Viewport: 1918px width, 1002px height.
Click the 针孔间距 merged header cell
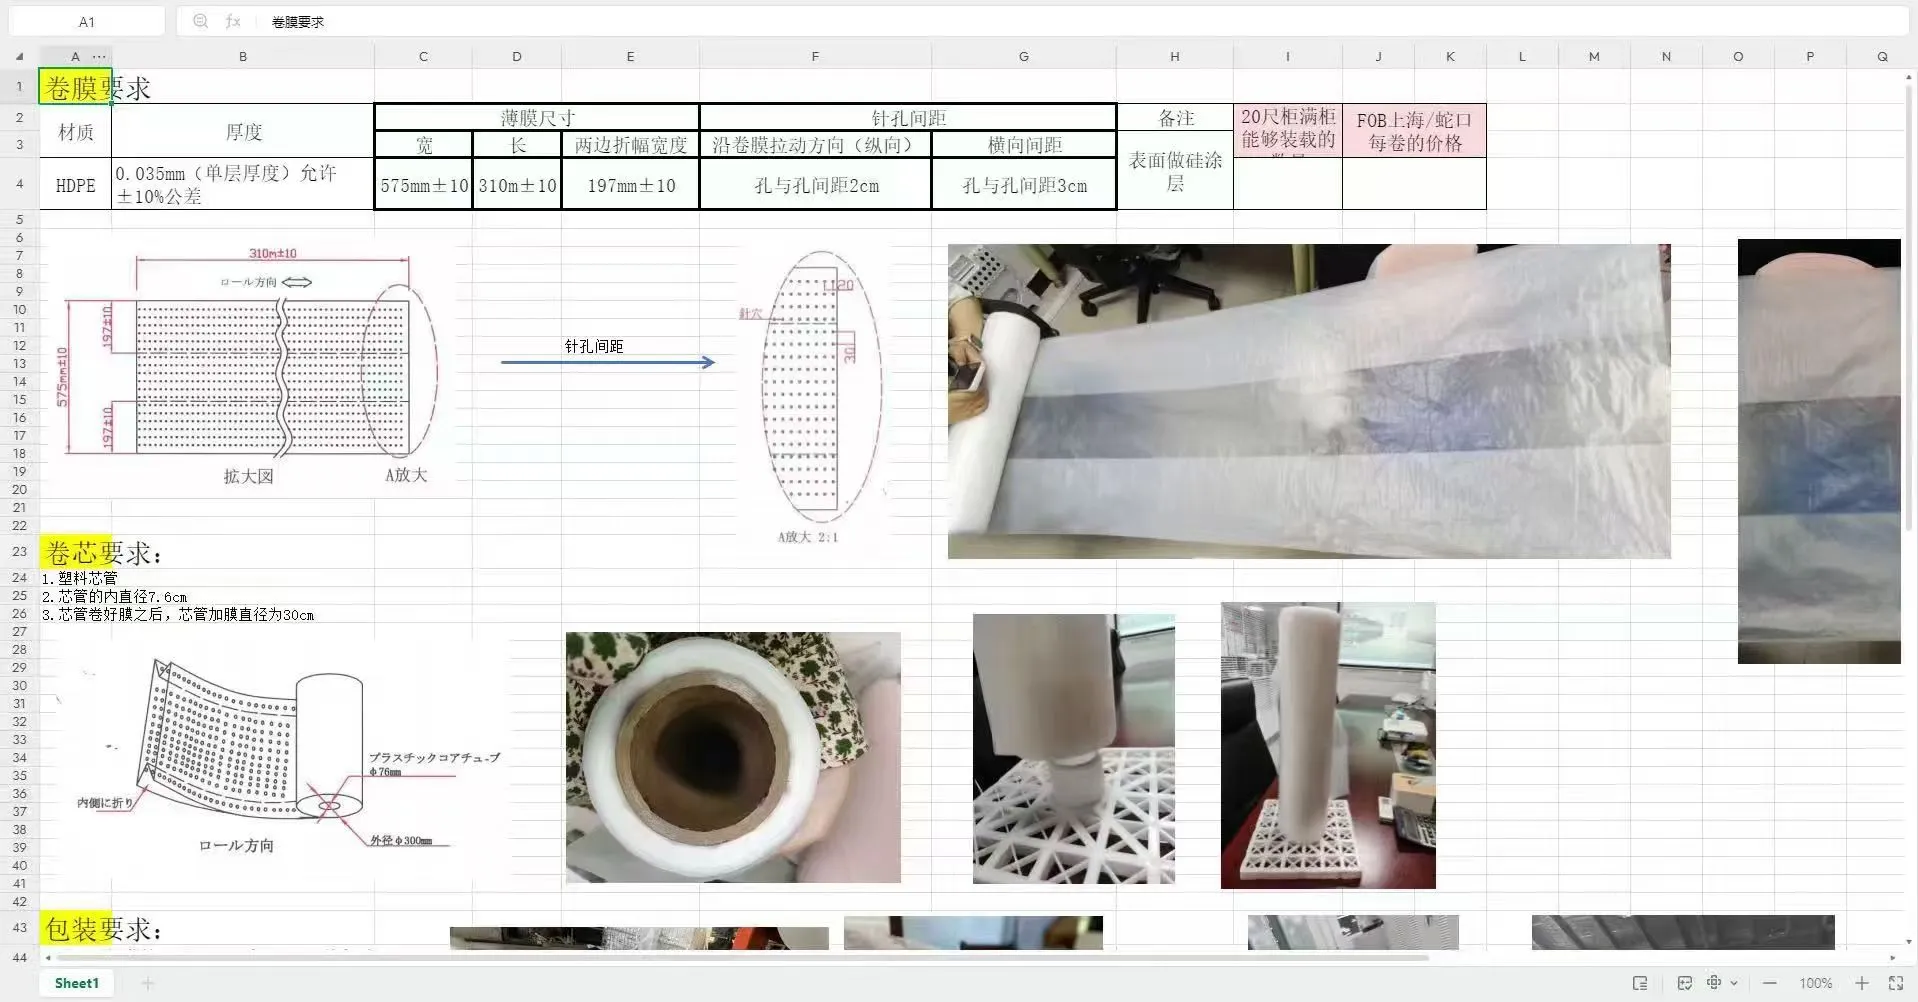[908, 118]
